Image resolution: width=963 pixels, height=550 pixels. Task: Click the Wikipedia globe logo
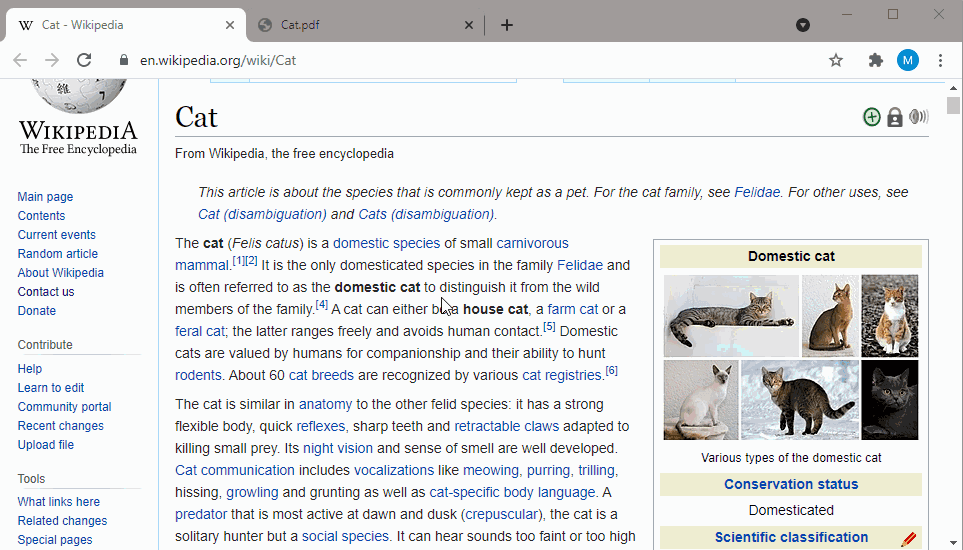tap(79, 96)
